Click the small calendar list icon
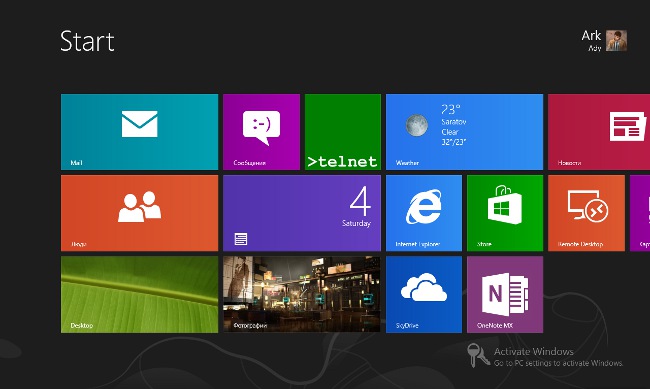Viewport: 650px width, 389px height. (x=241, y=239)
